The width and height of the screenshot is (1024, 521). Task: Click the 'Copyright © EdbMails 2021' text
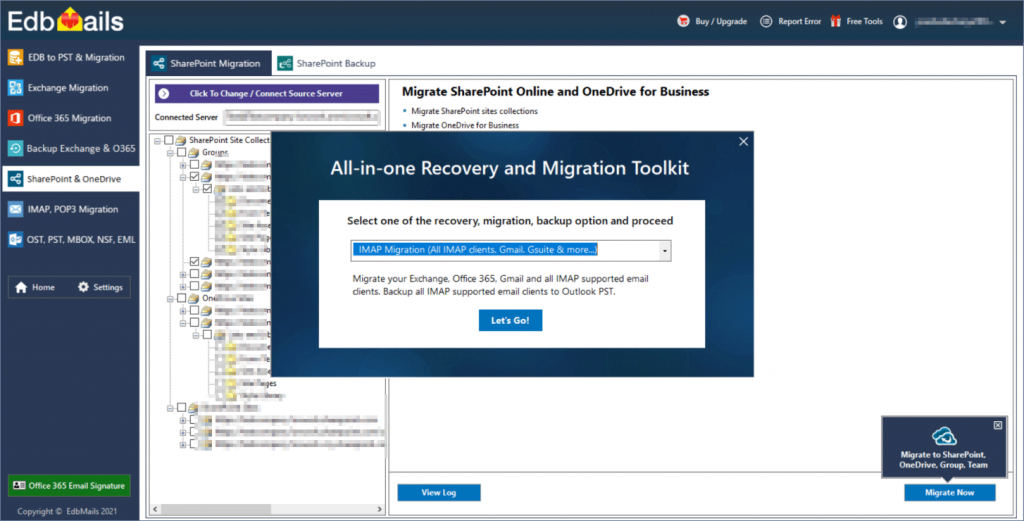tap(67, 511)
